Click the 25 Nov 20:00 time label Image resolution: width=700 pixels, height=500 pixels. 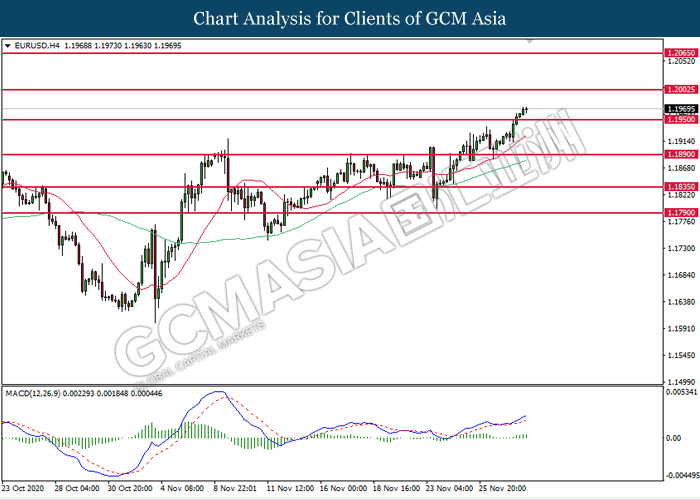503,488
